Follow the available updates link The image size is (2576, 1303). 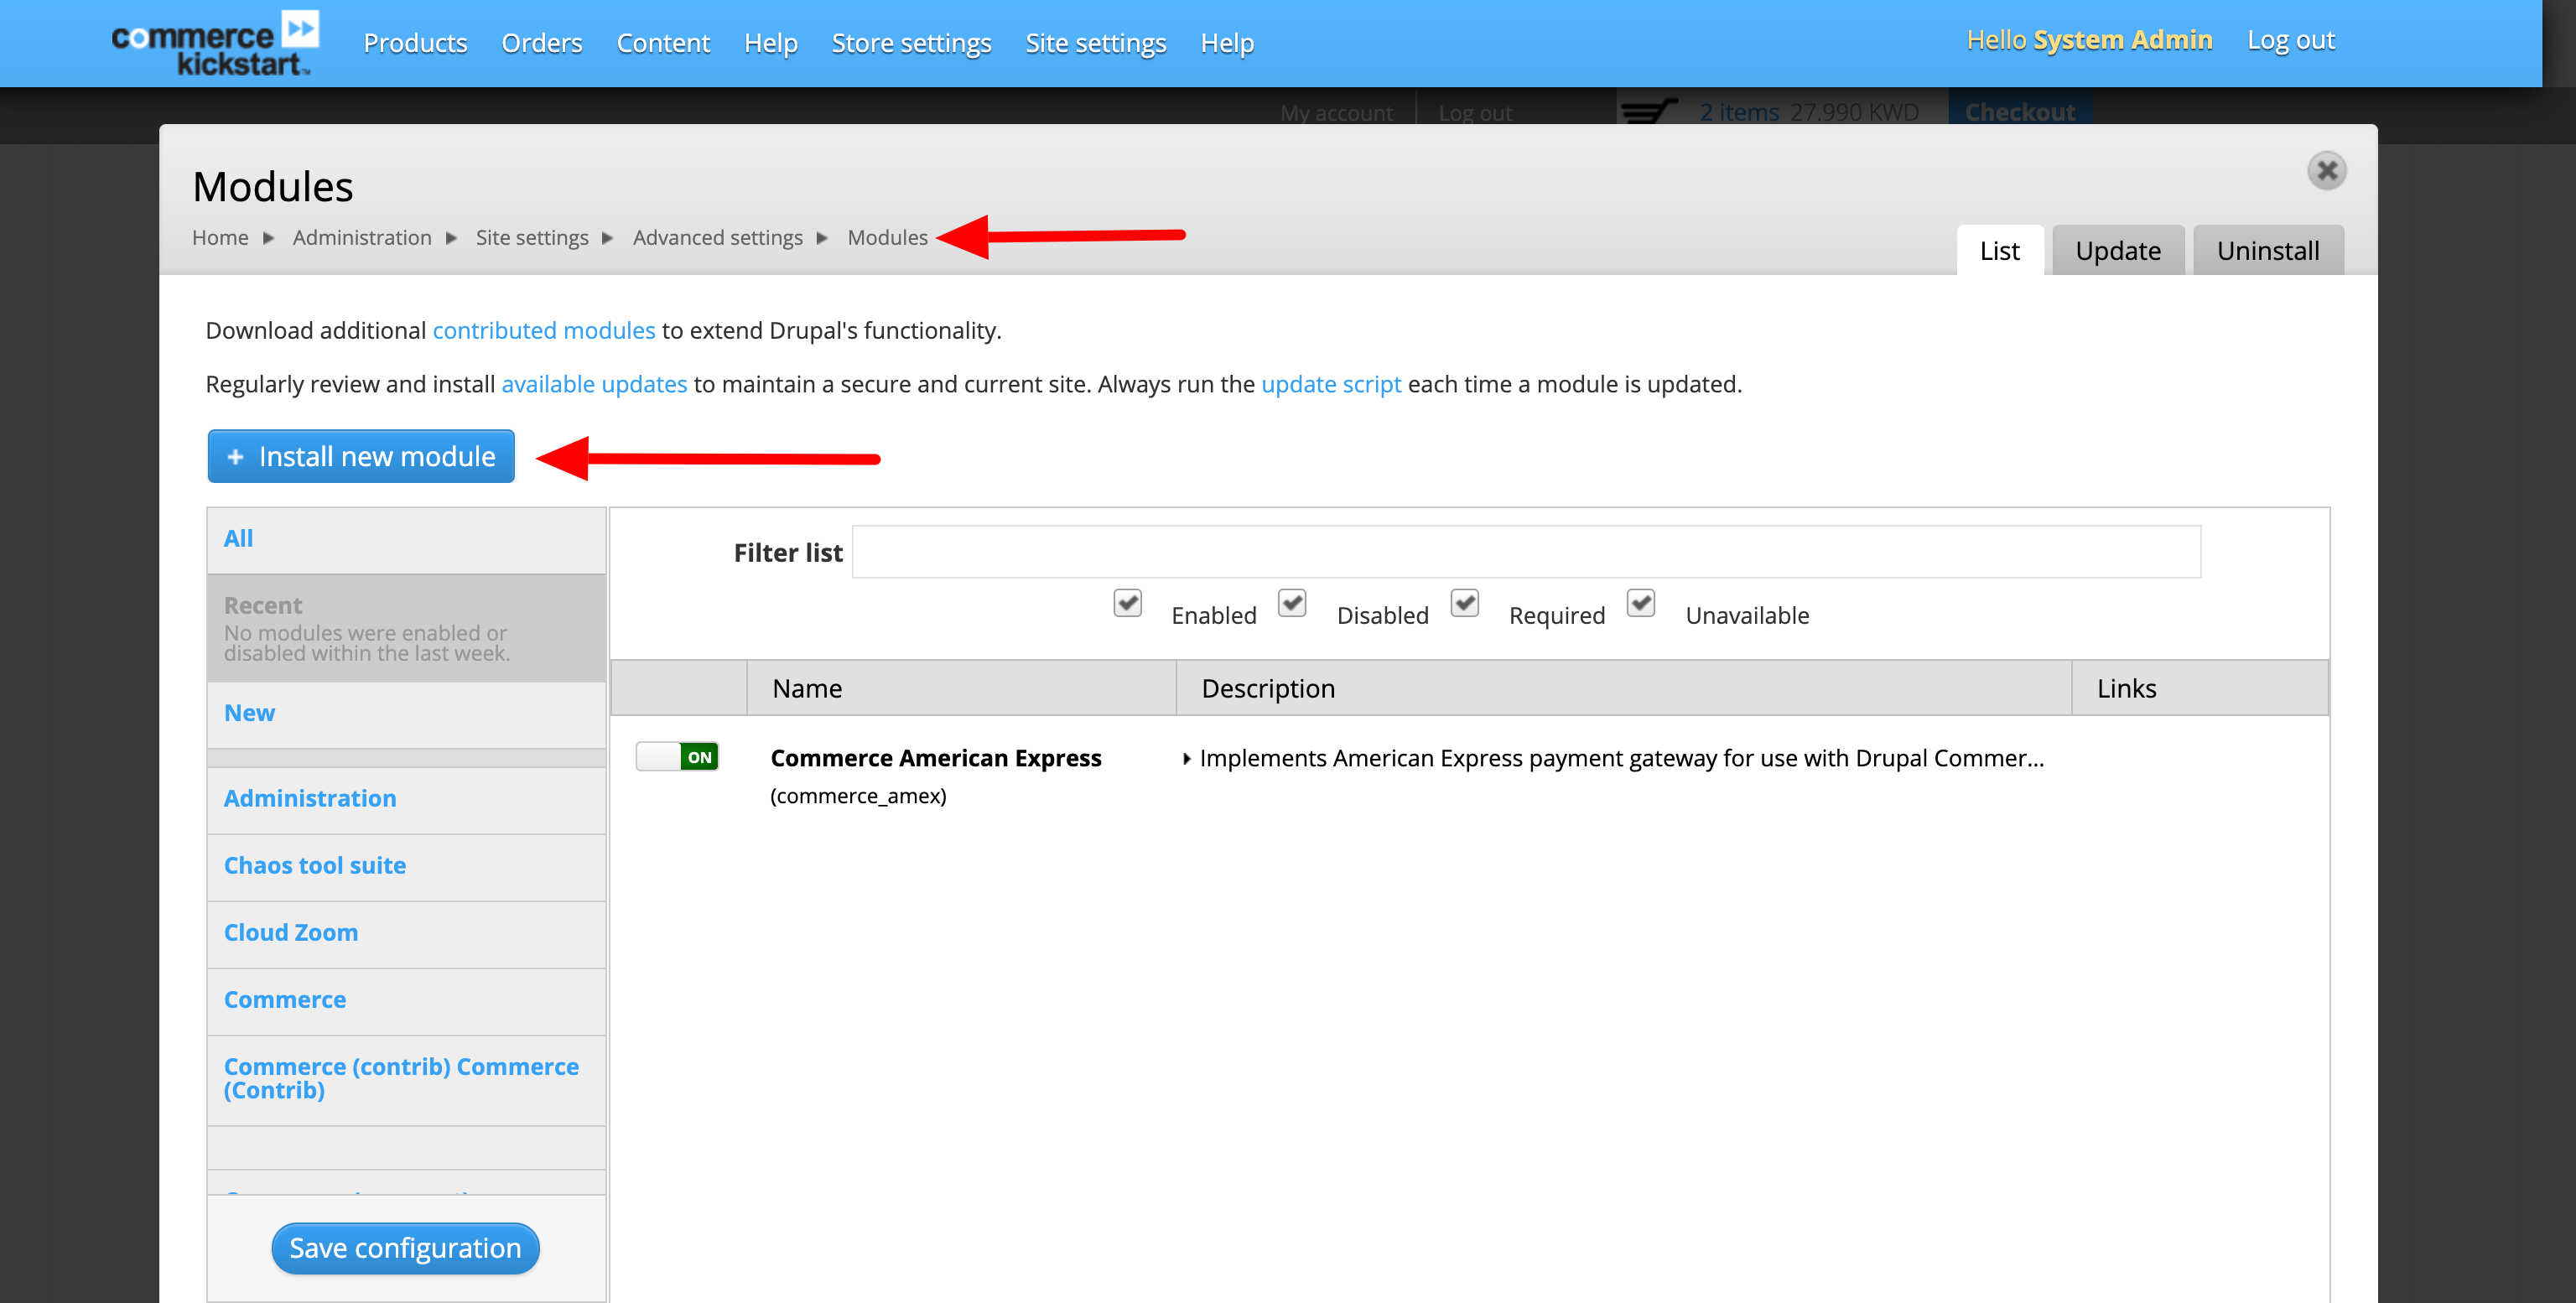click(594, 384)
